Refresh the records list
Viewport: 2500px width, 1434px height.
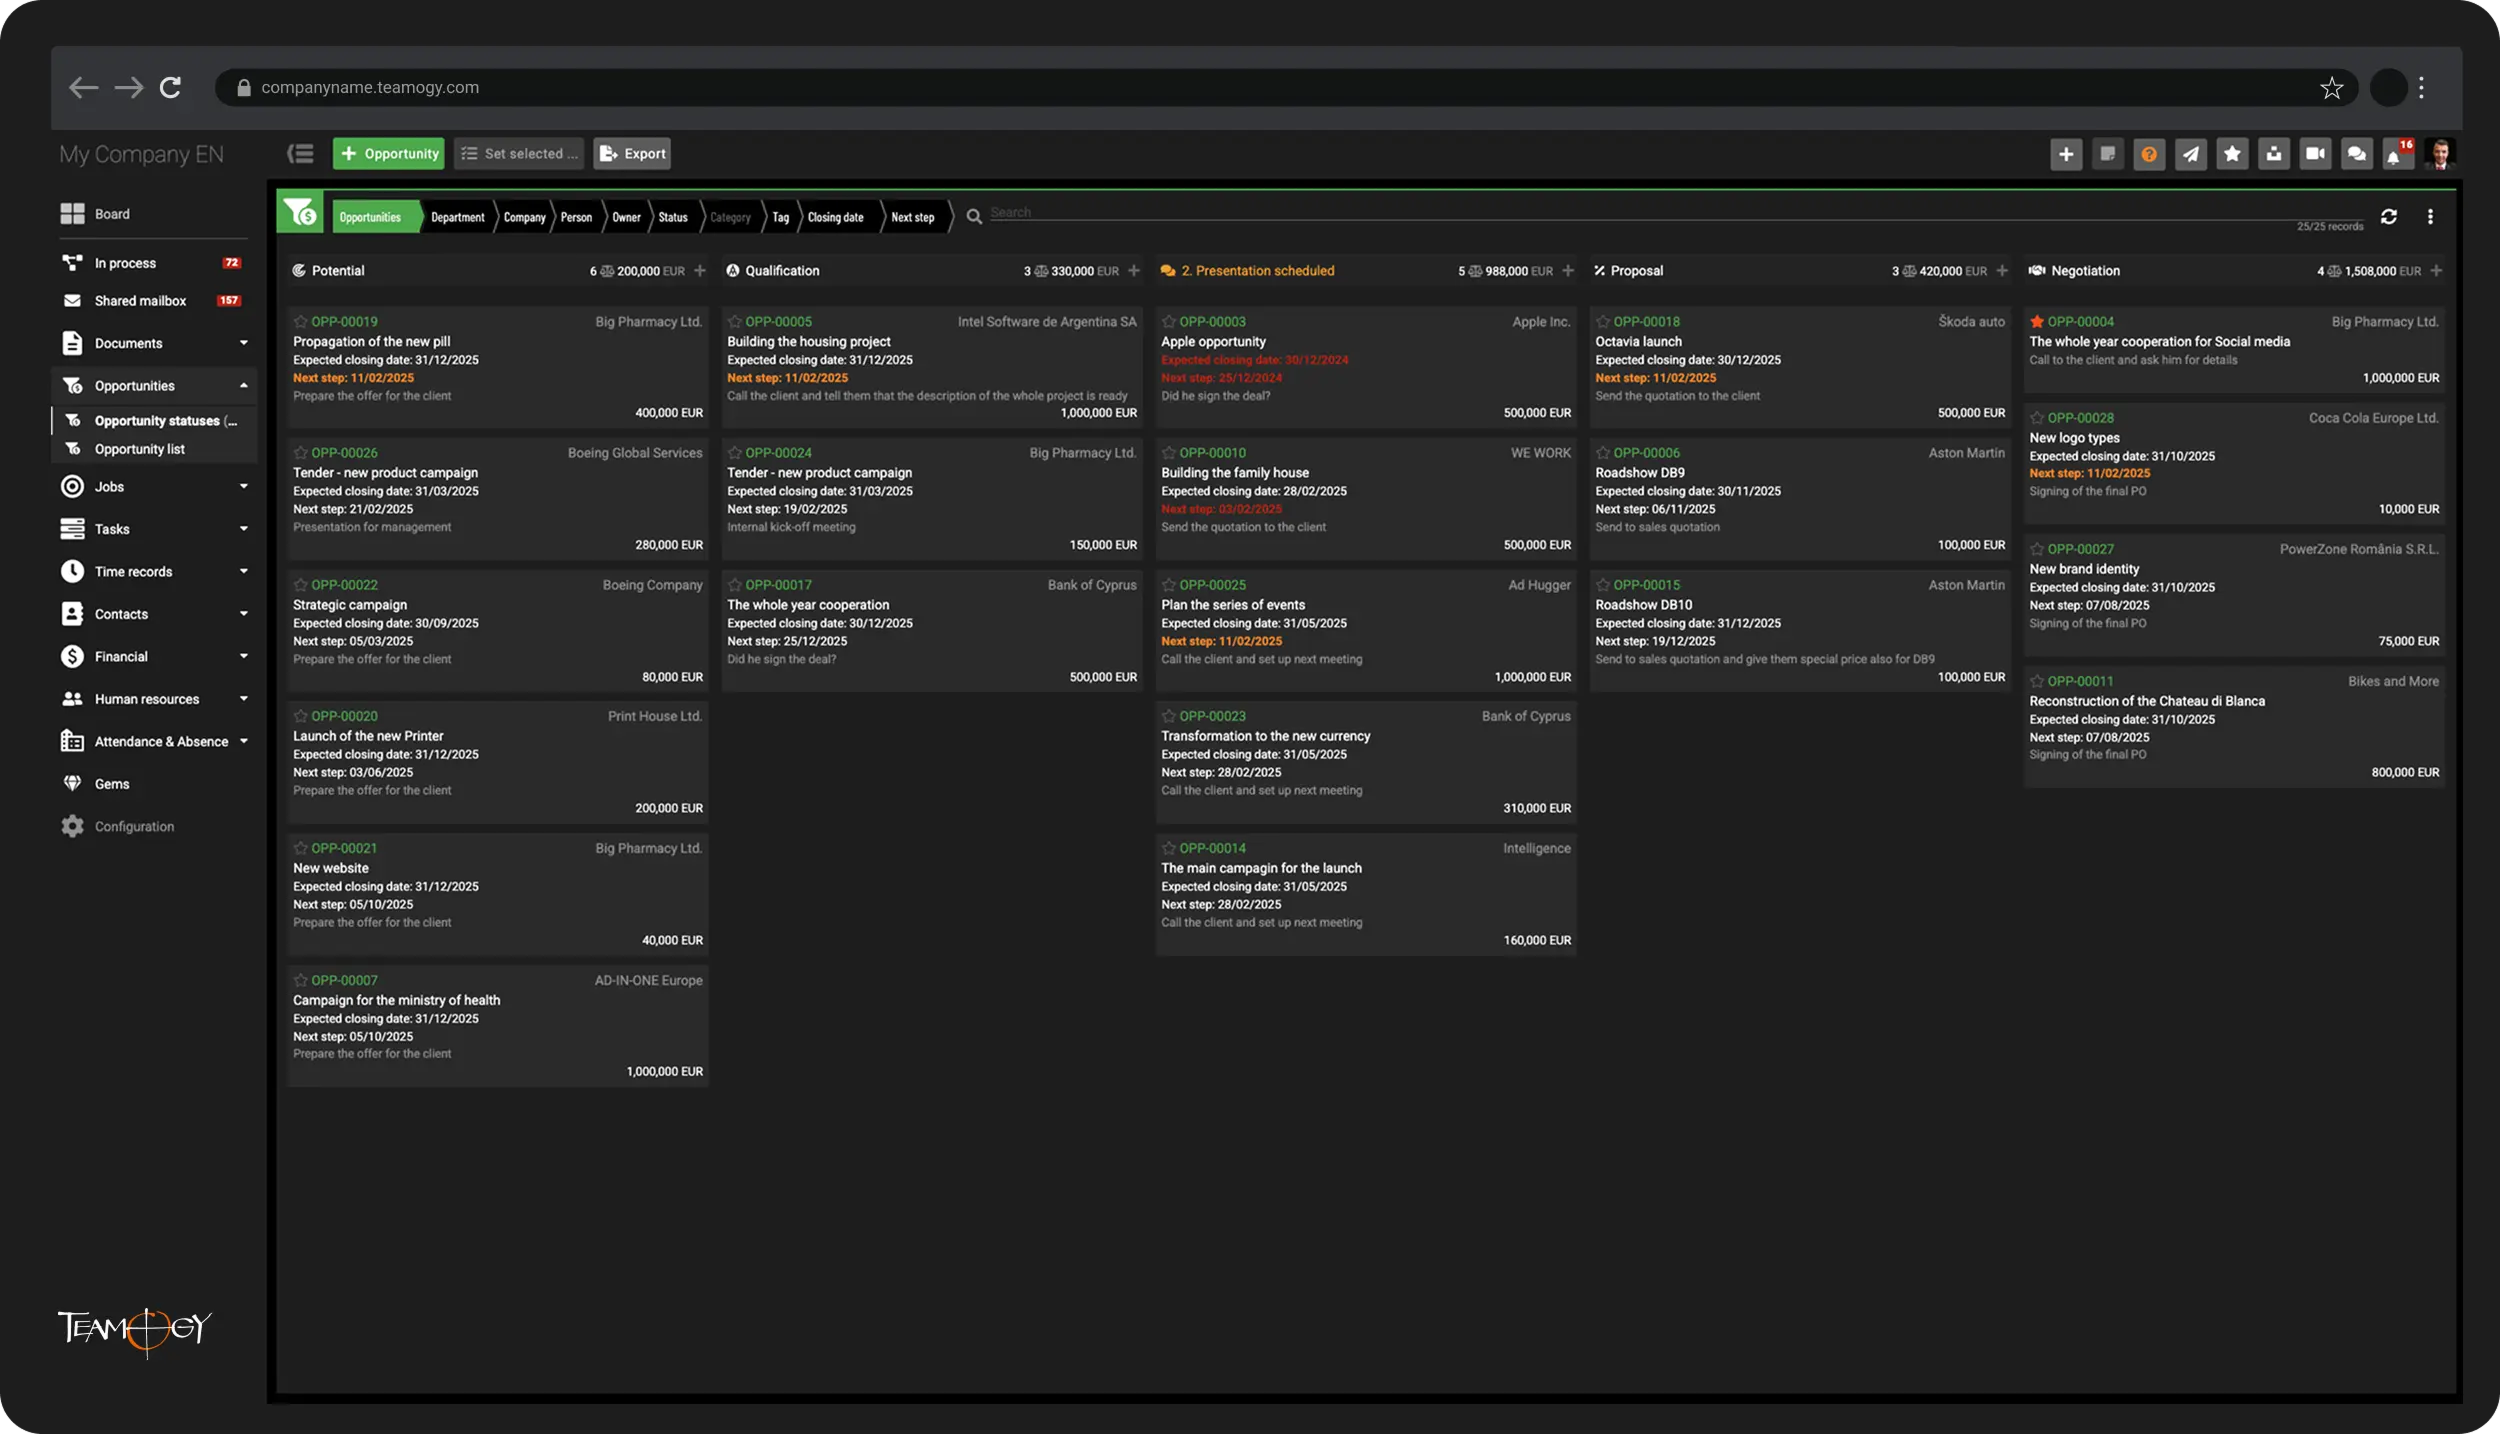click(x=2389, y=217)
